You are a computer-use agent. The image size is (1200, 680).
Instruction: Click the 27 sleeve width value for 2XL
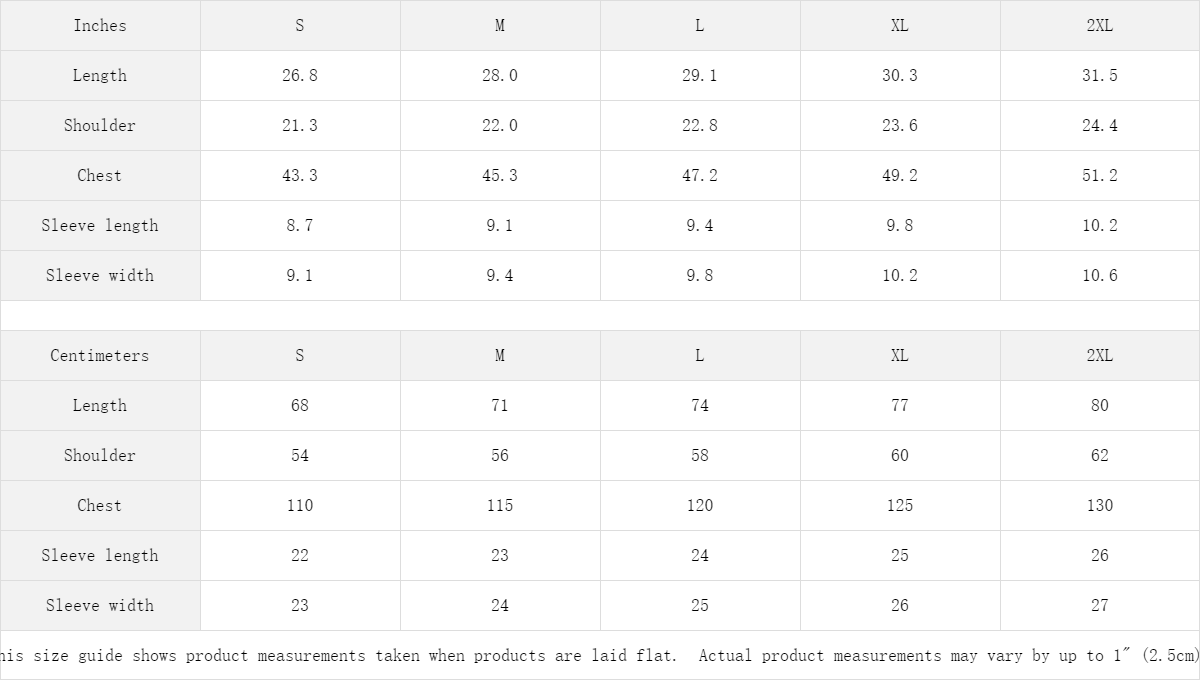1100,606
